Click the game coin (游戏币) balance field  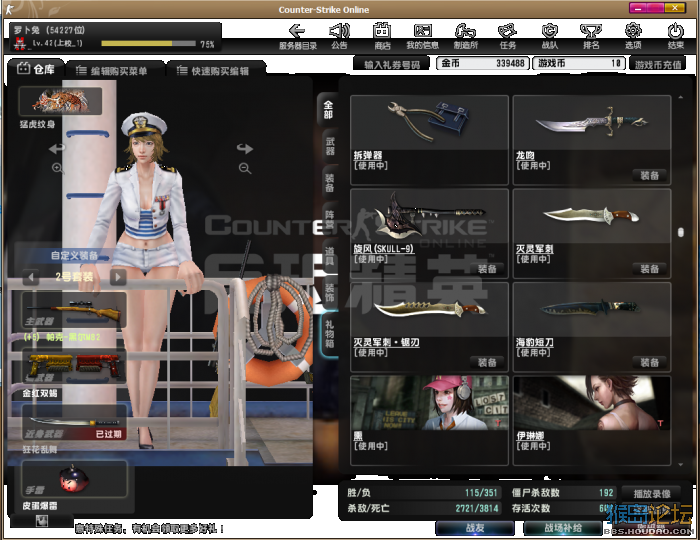579,63
